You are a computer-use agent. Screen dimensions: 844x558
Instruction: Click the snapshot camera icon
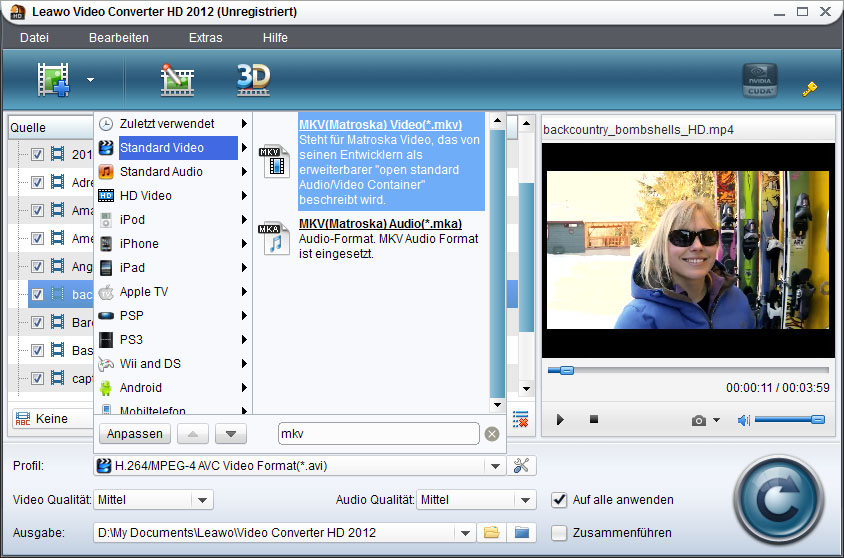click(699, 420)
